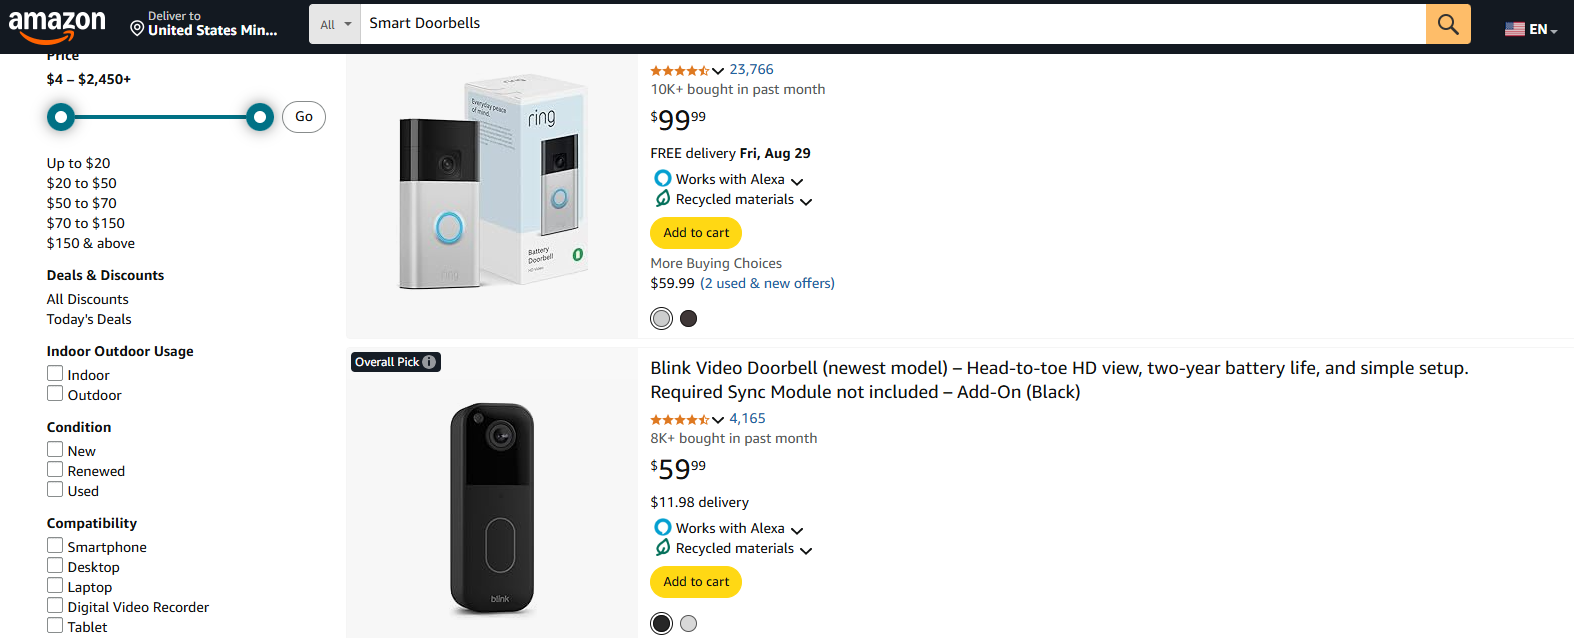Open the All categories search dropdown
Screen dimensions: 1574x638
pyautogui.click(x=334, y=23)
